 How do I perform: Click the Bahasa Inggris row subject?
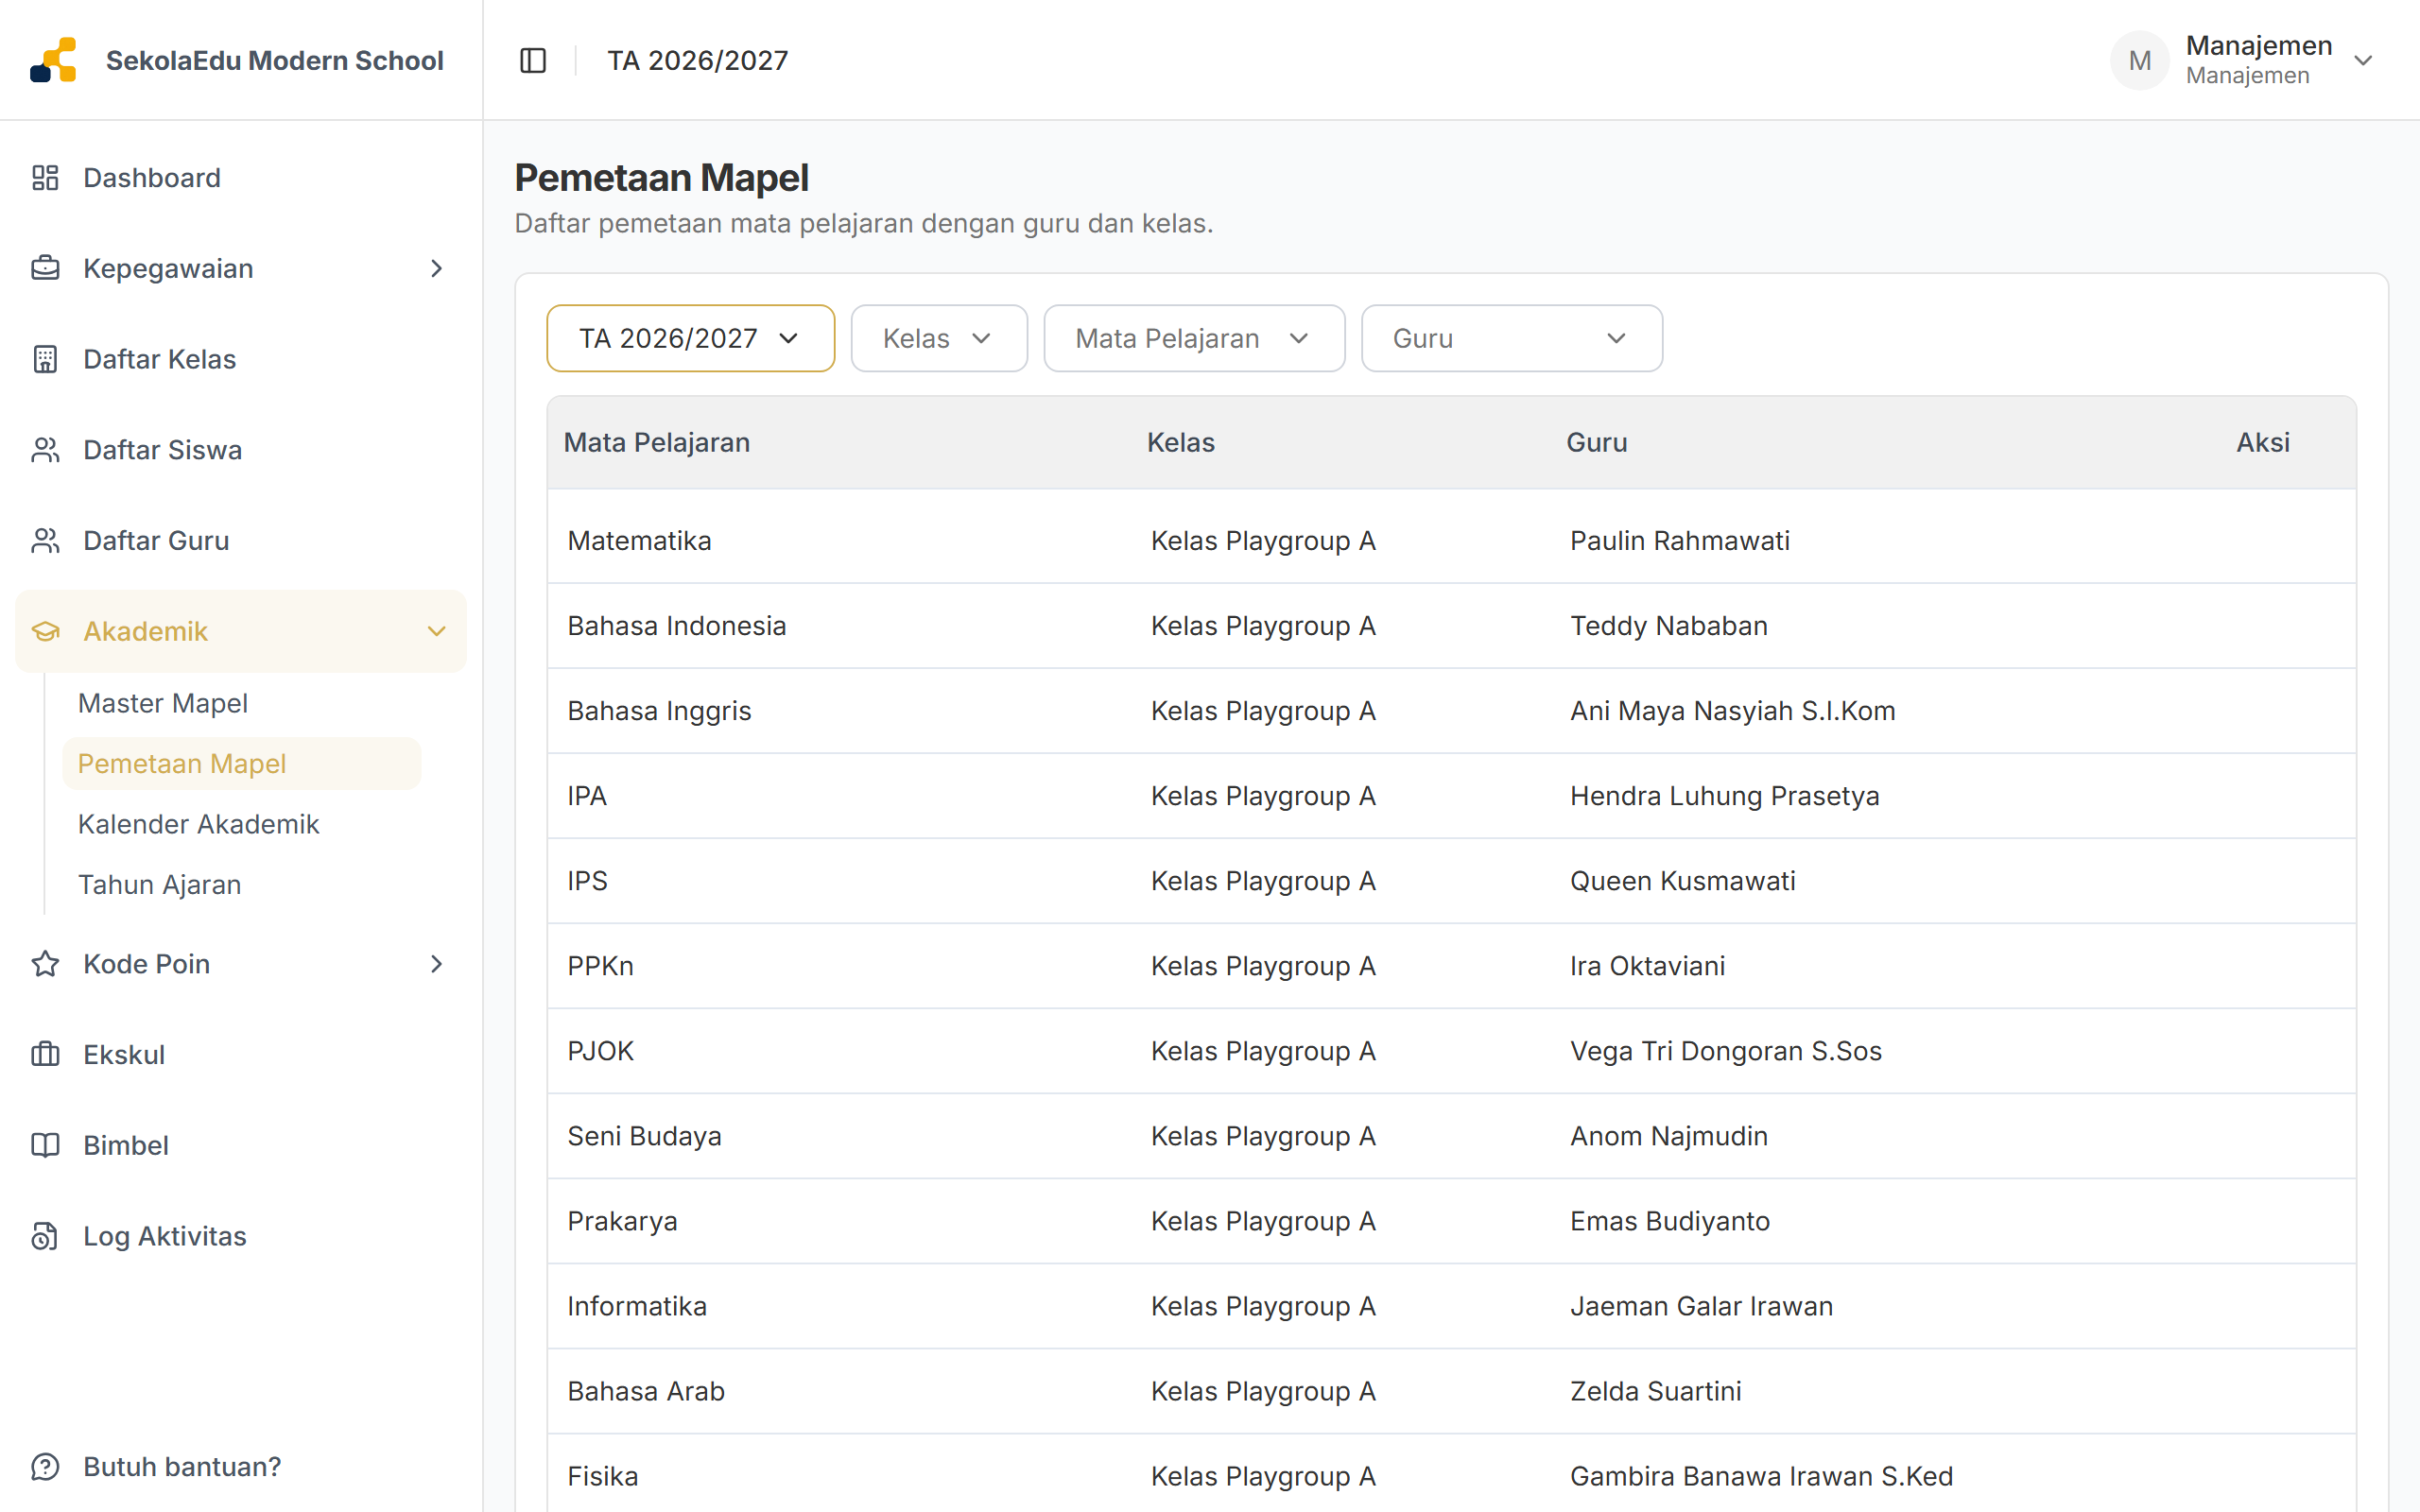[x=659, y=710]
